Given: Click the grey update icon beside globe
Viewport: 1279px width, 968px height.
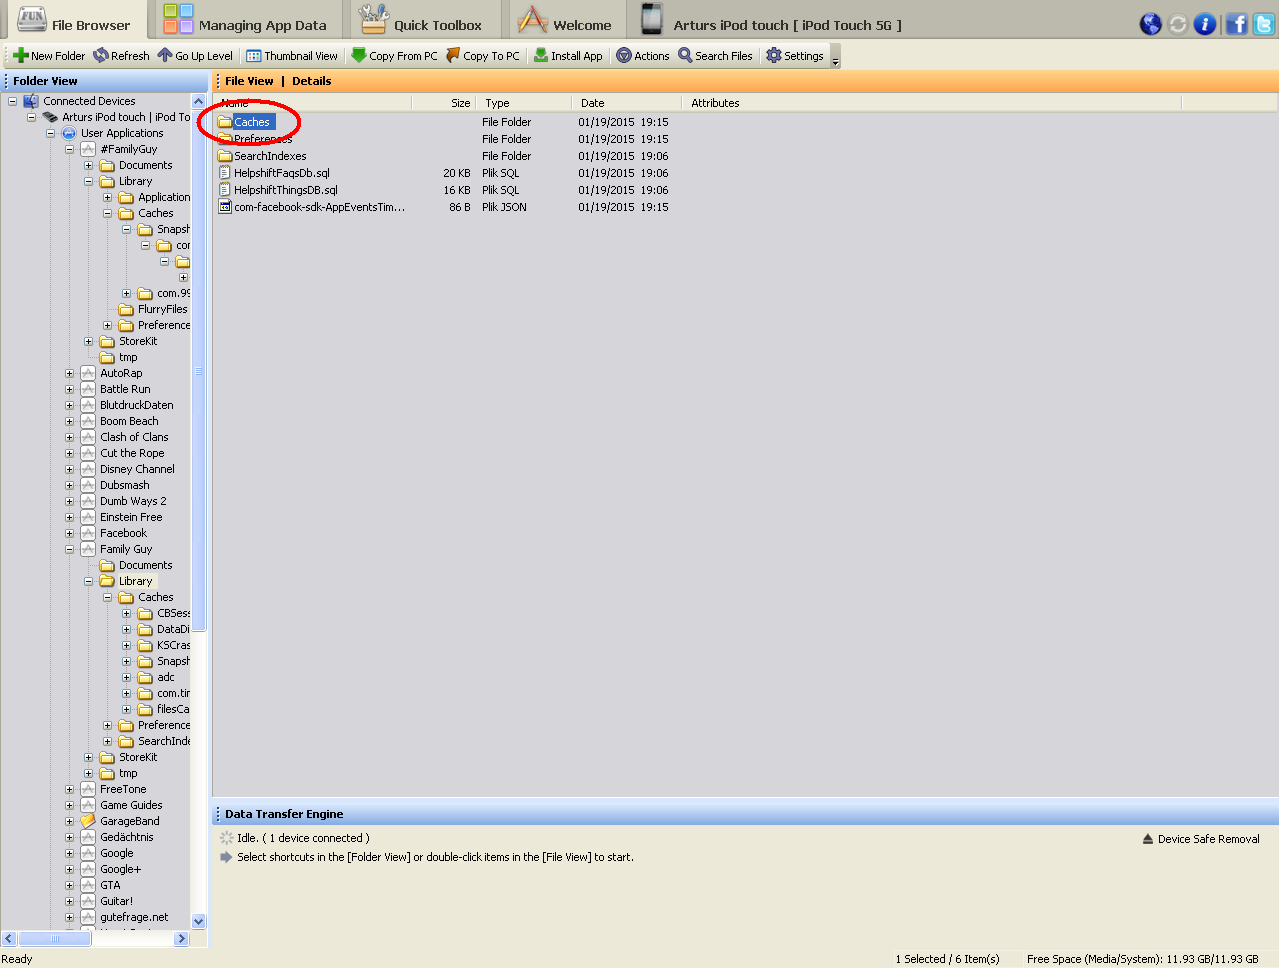Looking at the screenshot, I should coord(1178,24).
